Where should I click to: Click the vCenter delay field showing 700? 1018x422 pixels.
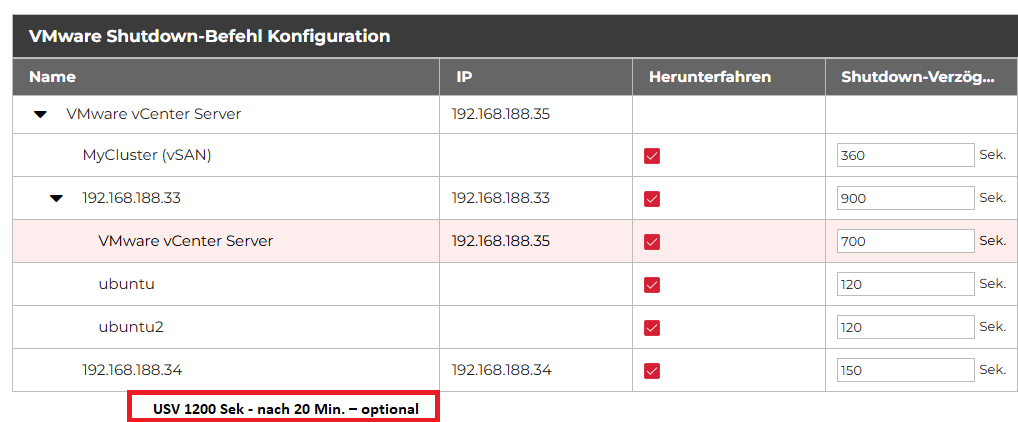(x=905, y=241)
